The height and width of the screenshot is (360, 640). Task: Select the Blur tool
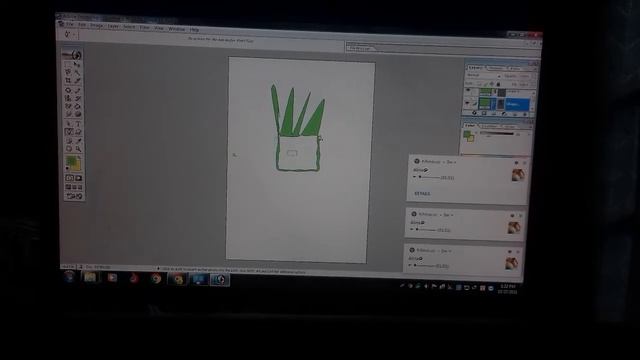(x=69, y=114)
